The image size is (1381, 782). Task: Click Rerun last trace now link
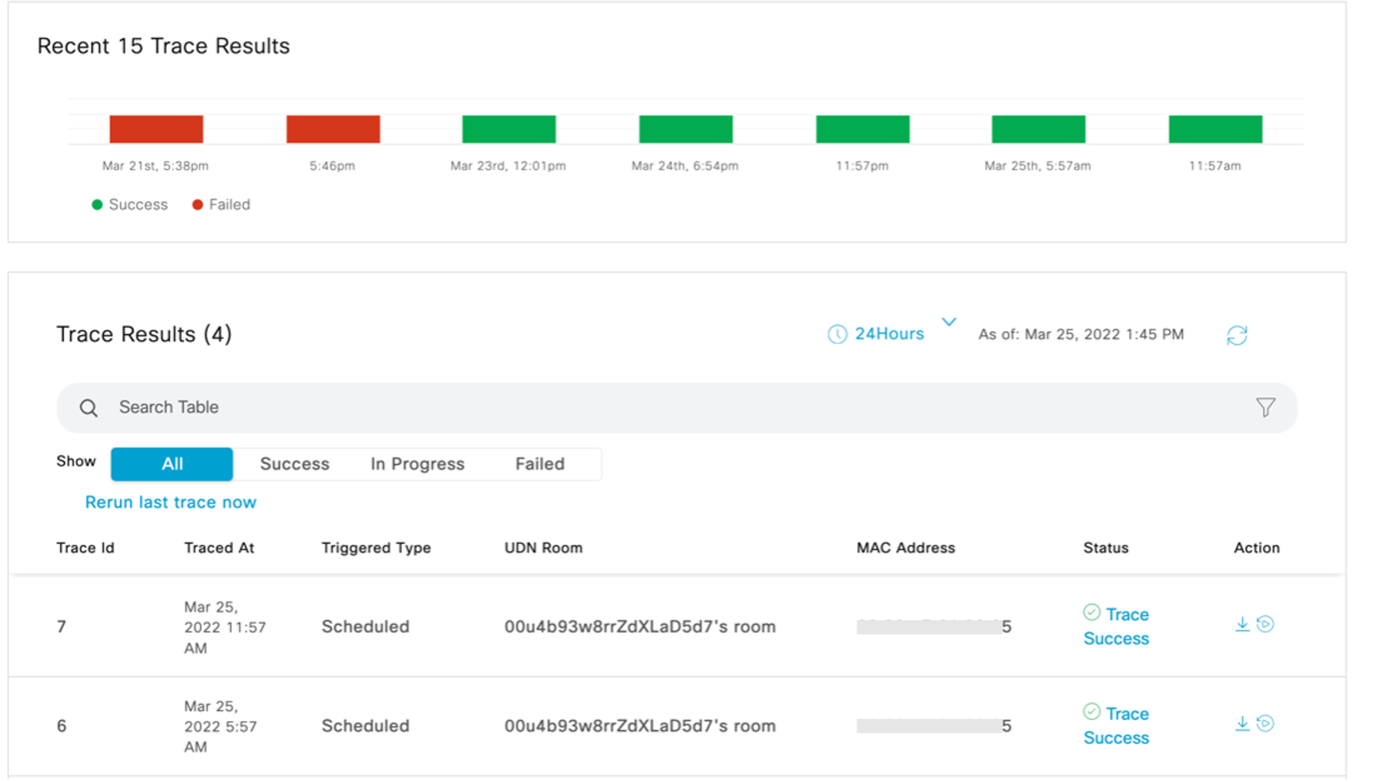(x=171, y=502)
